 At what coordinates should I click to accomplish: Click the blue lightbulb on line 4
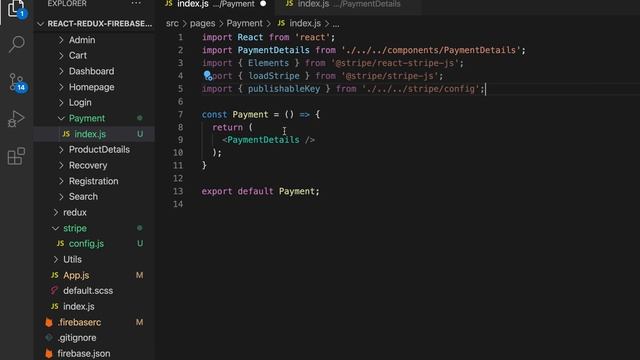click(208, 76)
